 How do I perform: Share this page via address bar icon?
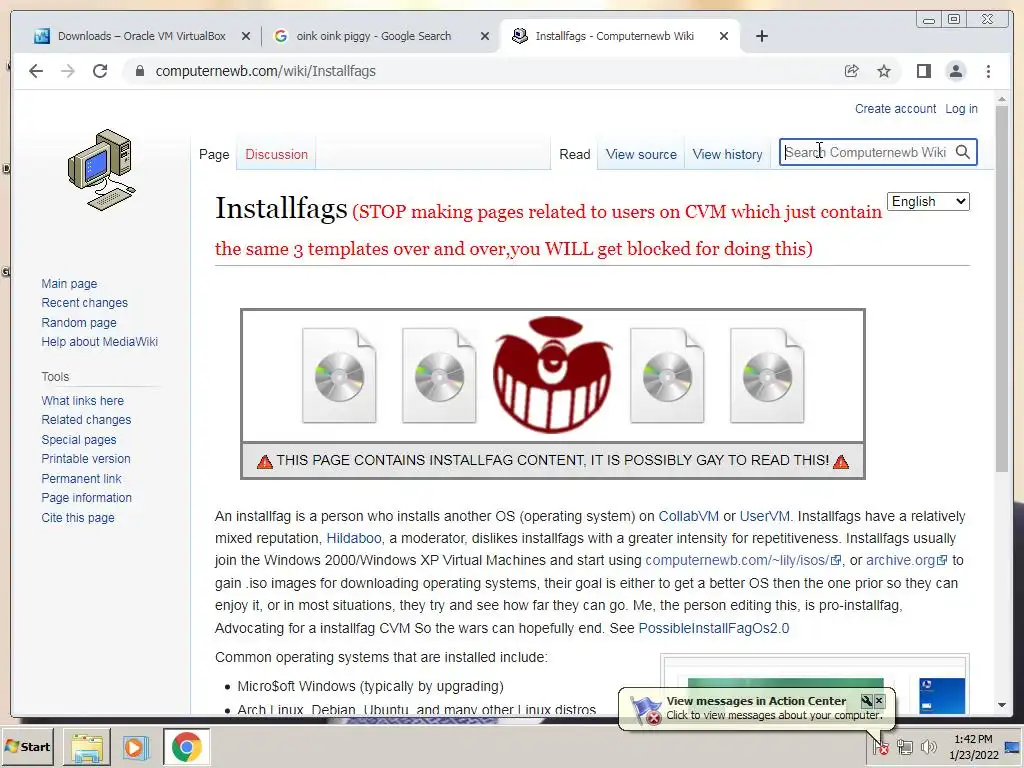852,71
